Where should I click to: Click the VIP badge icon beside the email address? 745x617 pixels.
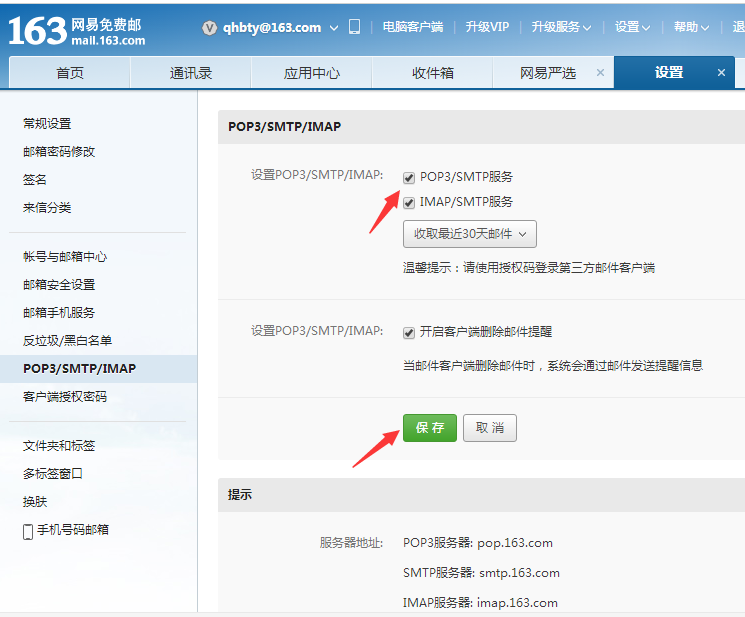pos(209,28)
